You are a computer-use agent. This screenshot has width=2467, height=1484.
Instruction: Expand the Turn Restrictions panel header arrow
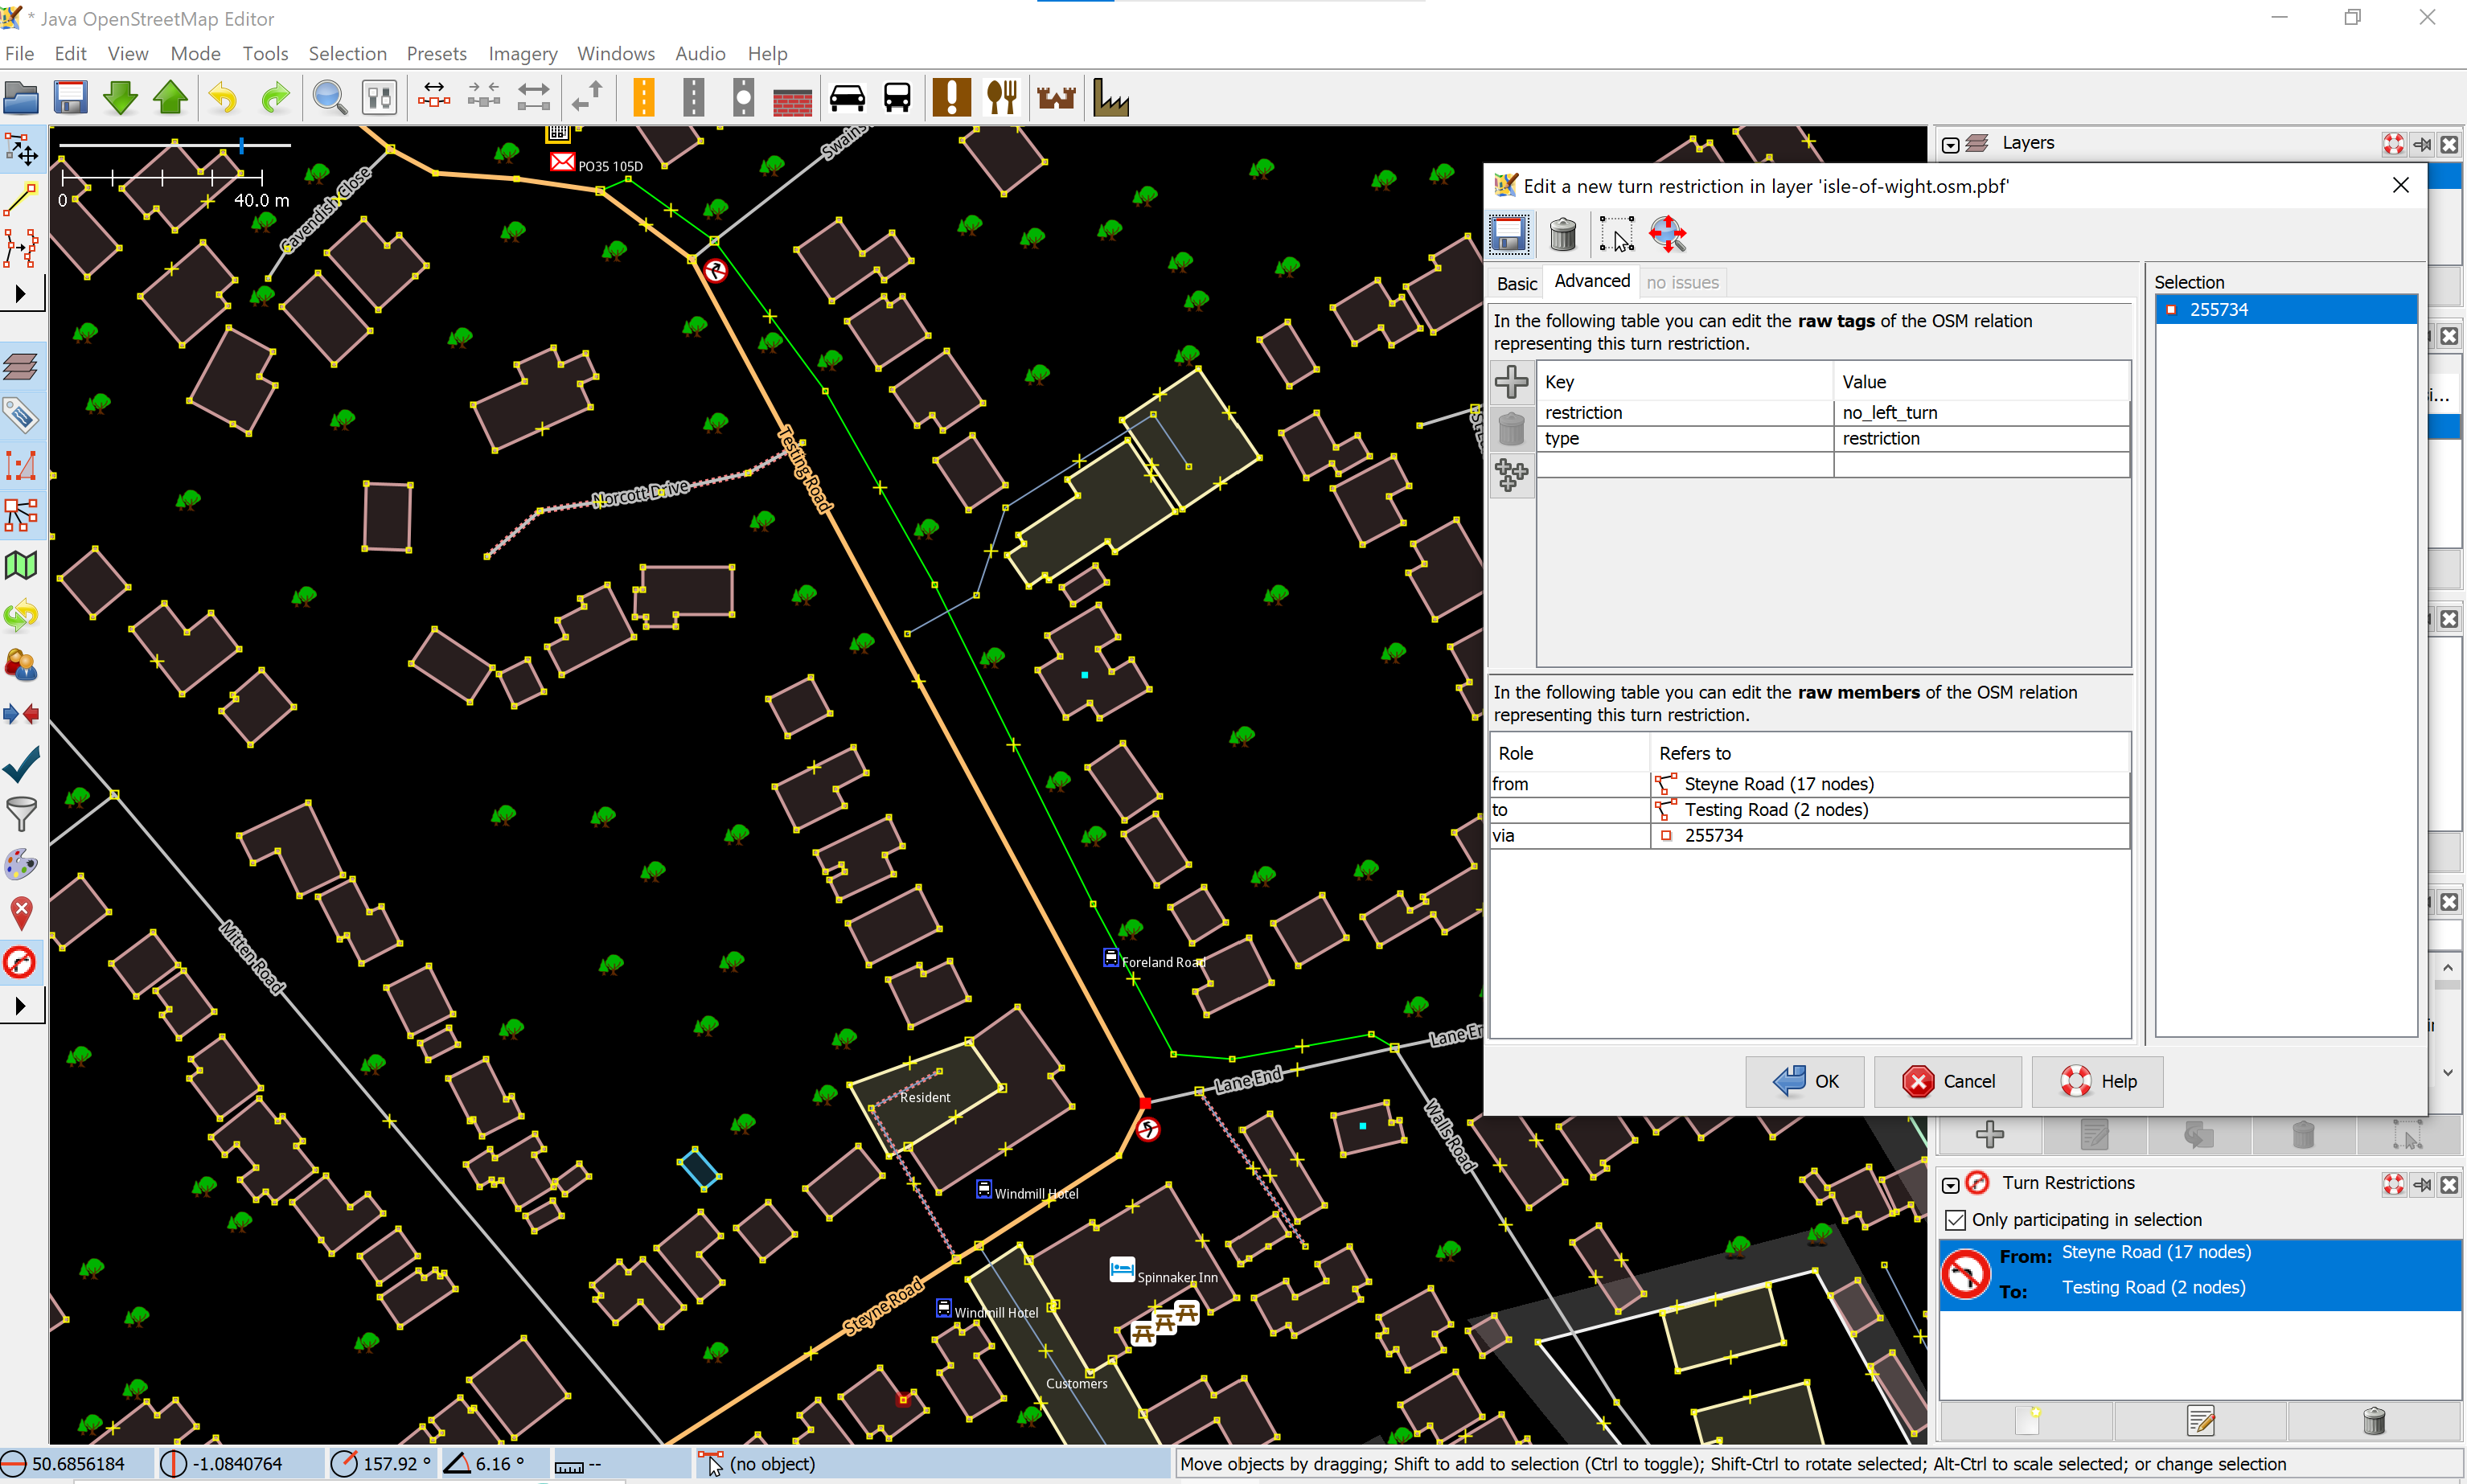click(x=1950, y=1184)
